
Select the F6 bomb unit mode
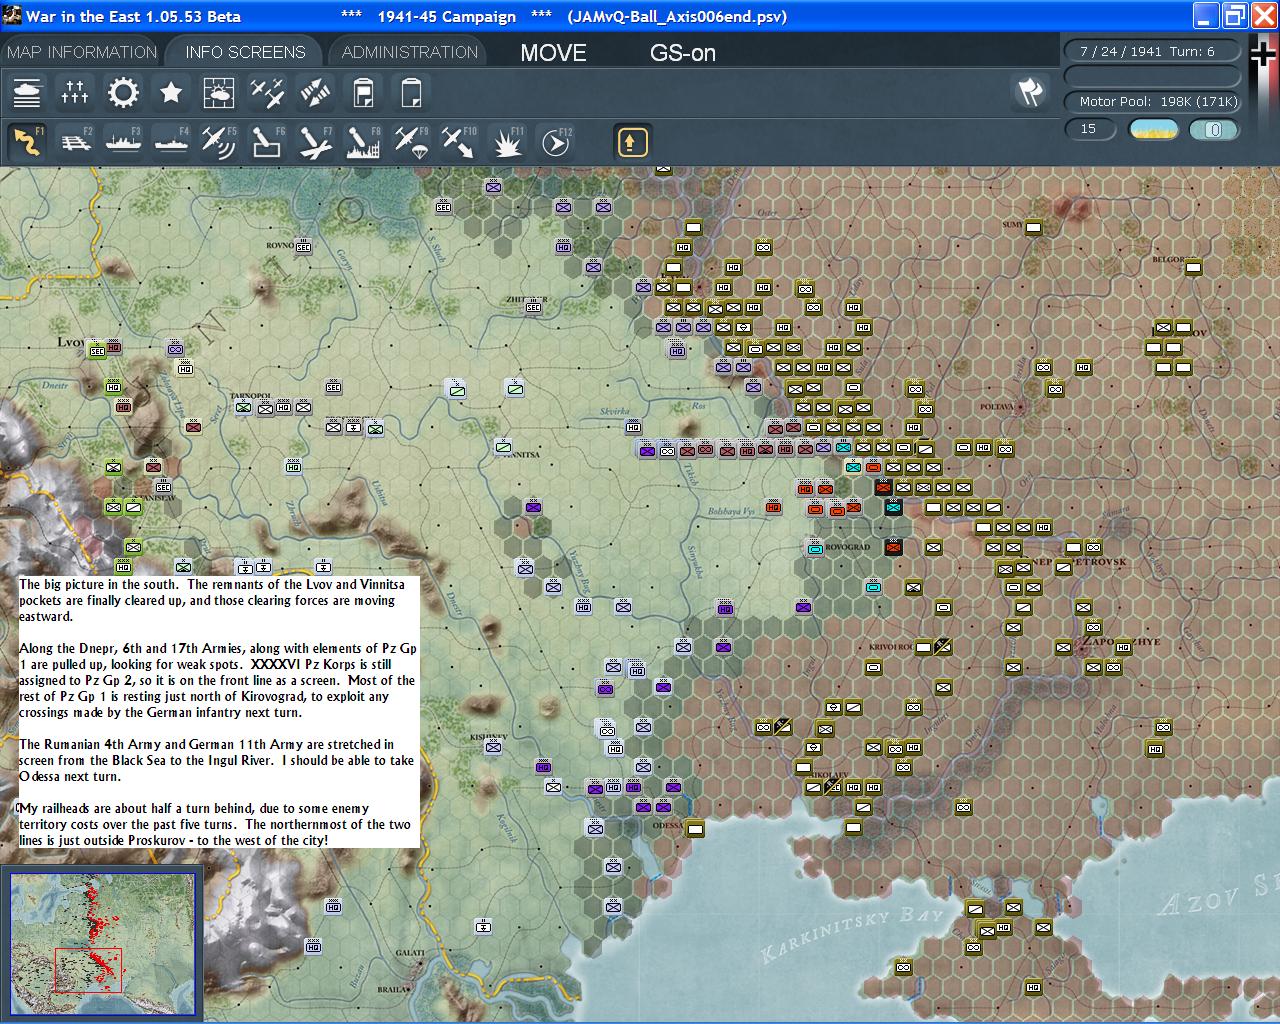267,142
